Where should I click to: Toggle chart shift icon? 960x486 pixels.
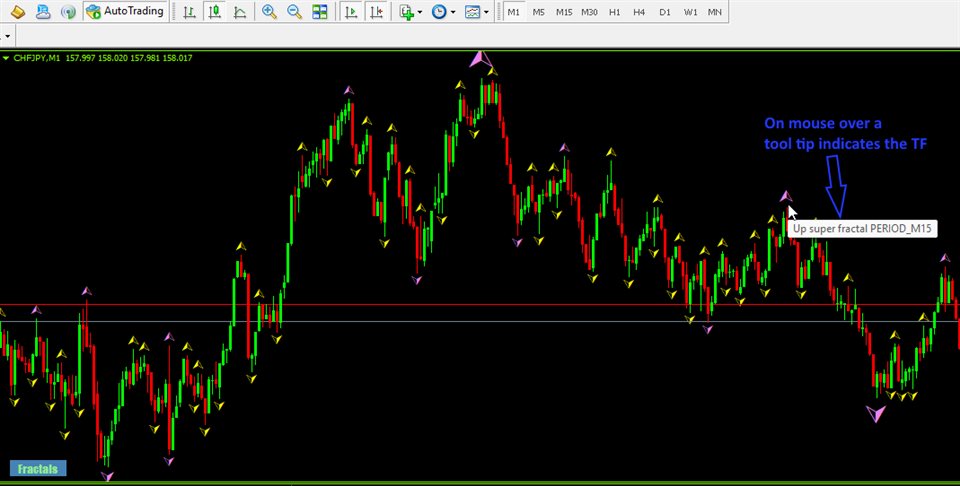click(376, 12)
